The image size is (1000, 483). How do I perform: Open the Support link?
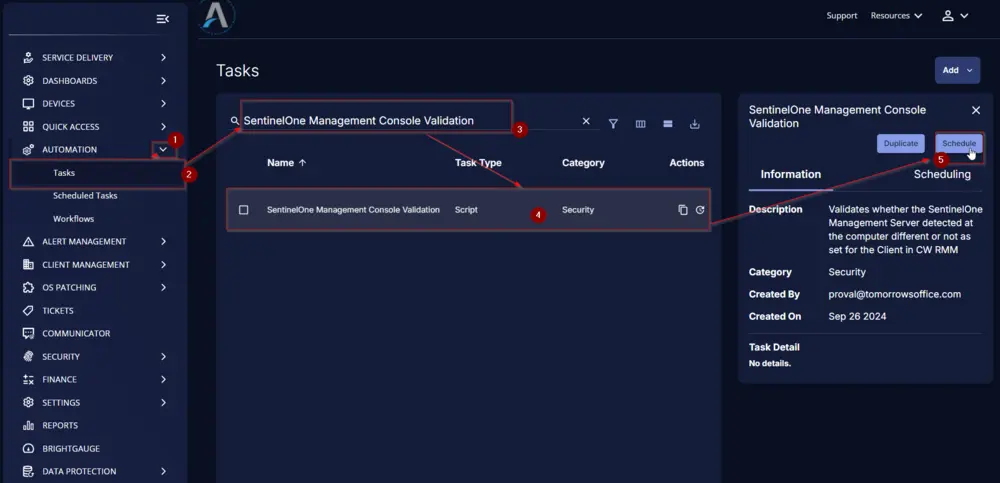[842, 16]
